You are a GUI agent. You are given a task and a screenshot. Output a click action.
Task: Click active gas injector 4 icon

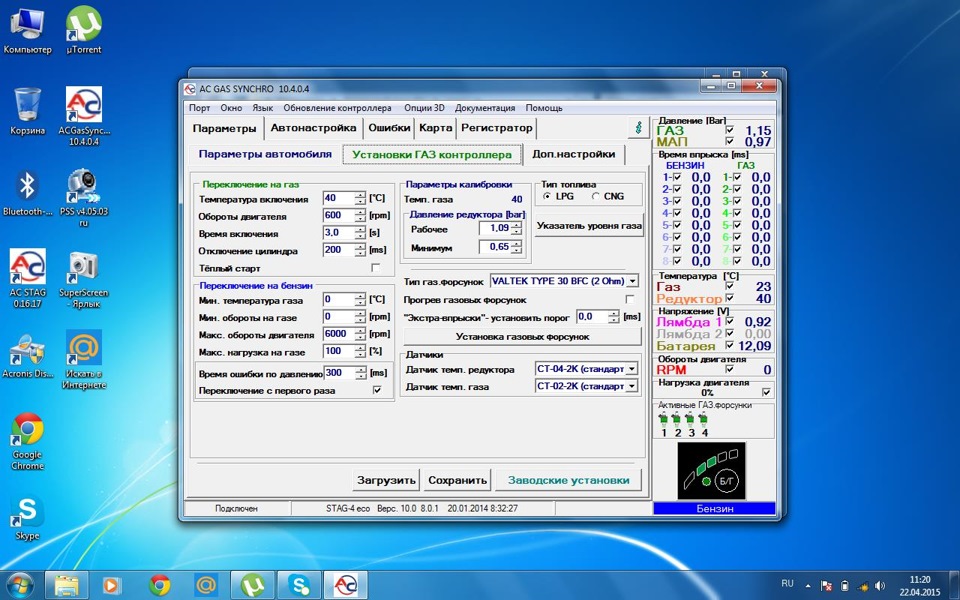click(x=703, y=420)
